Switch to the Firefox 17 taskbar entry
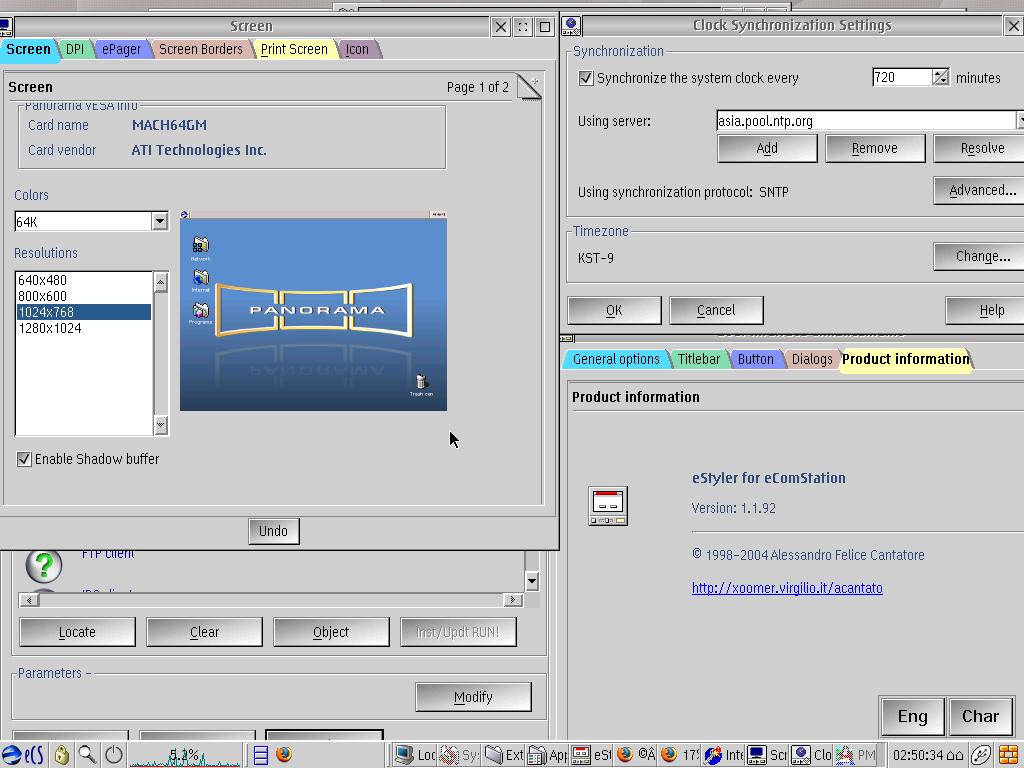Viewport: 1024px width, 768px height. click(x=679, y=755)
